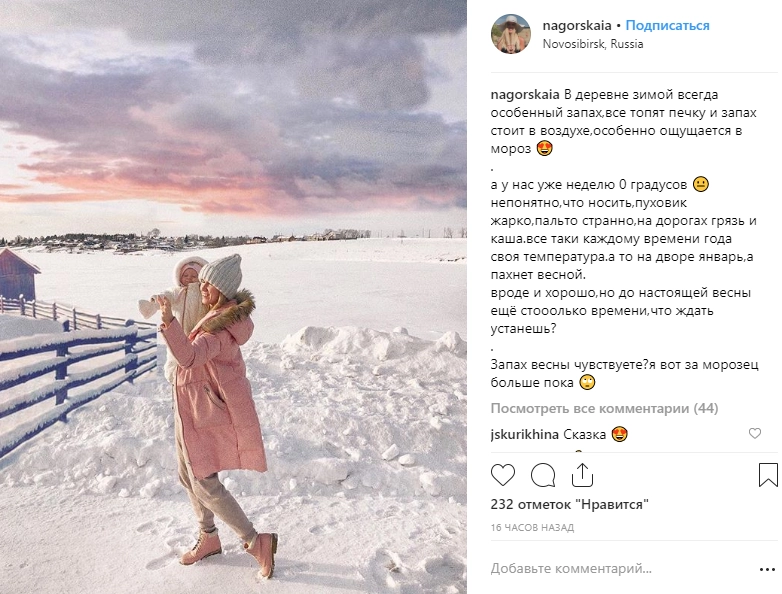782x594 pixels.
Task: Like the post with heart icon
Action: (x=503, y=475)
